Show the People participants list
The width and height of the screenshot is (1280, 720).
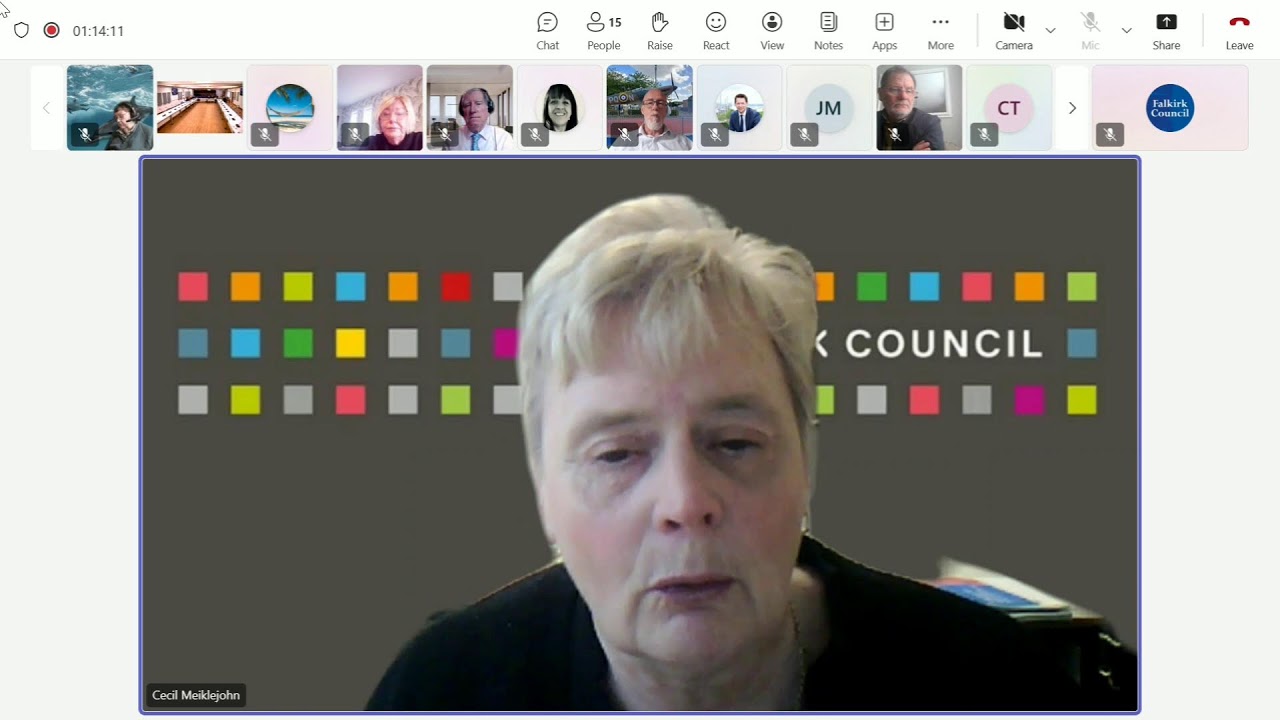(x=604, y=31)
